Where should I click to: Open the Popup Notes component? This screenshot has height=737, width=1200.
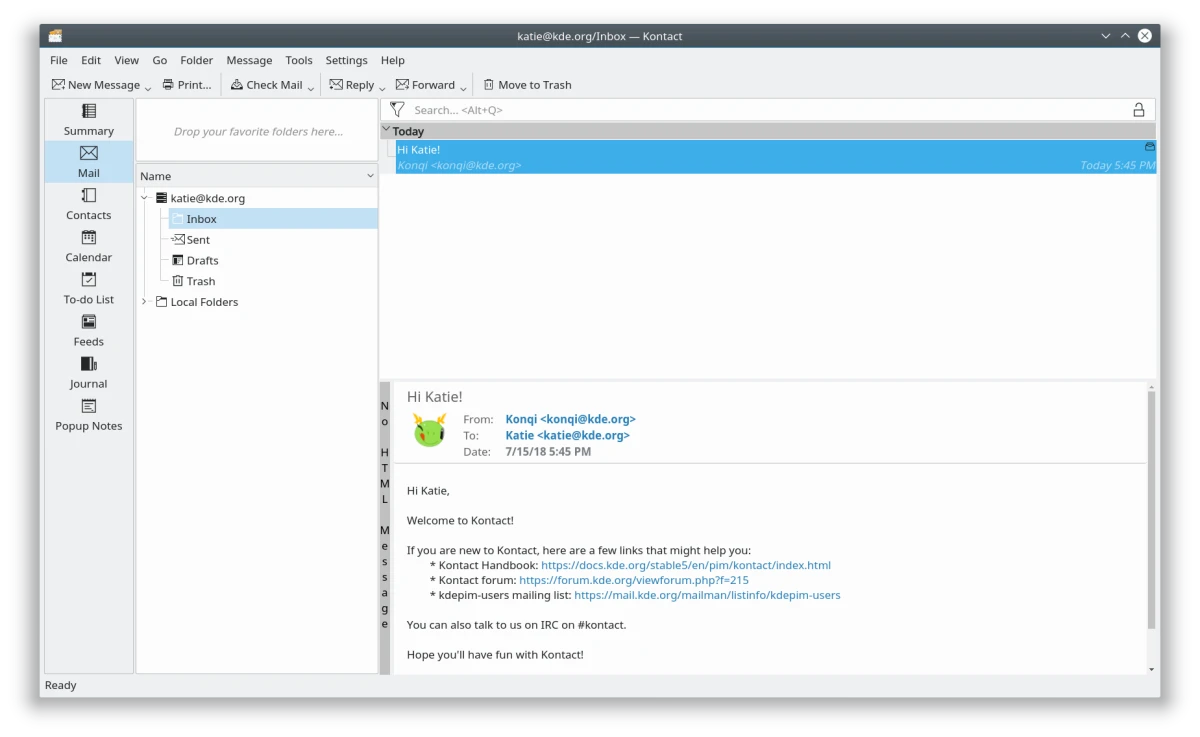(x=89, y=414)
